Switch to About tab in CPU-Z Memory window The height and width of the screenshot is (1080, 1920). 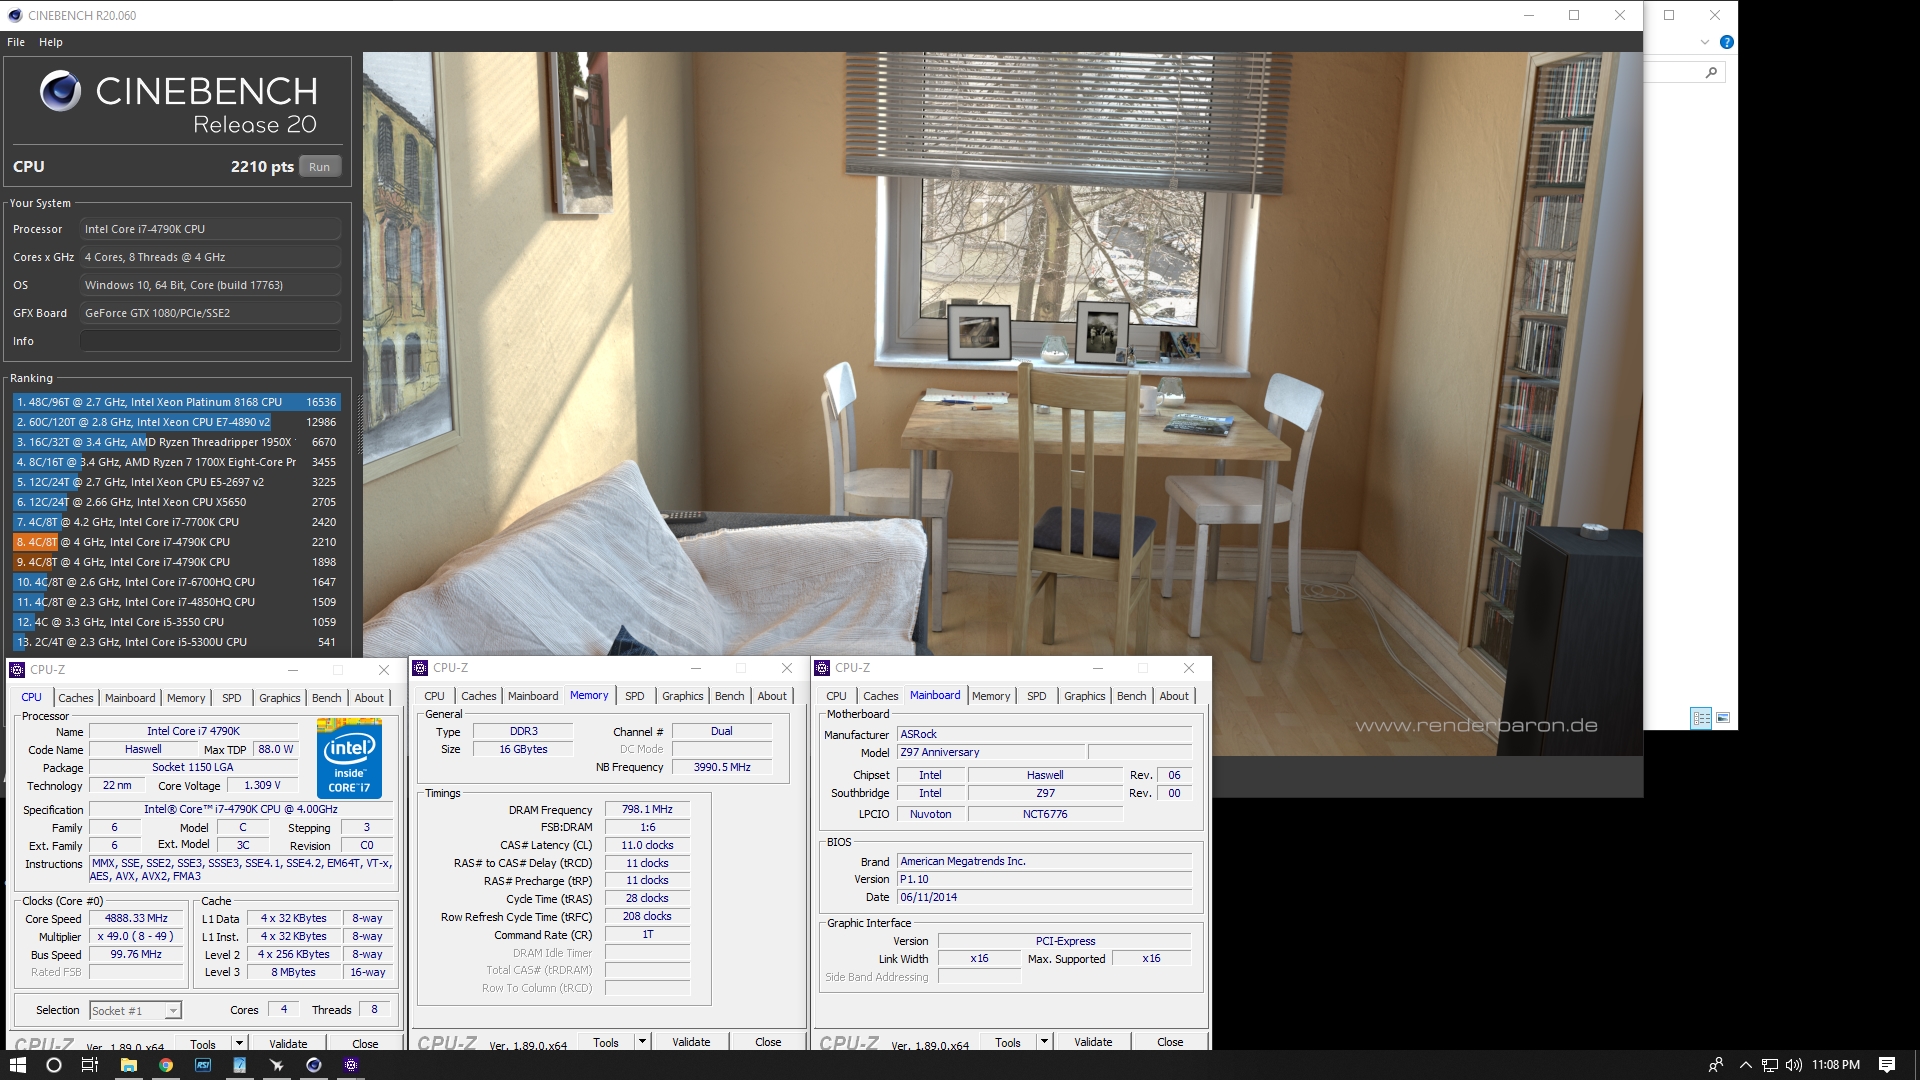point(771,696)
